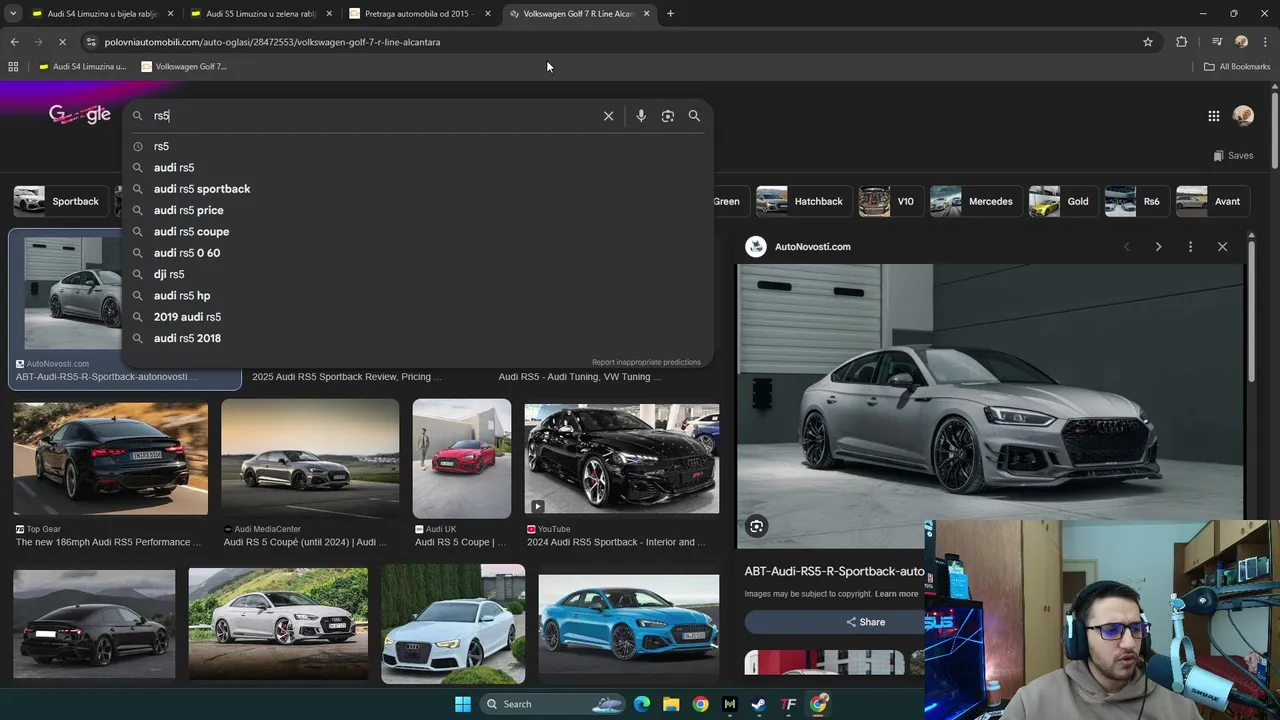Open Top Gear black RS5 thumbnail
The height and width of the screenshot is (720, 1280).
(111, 459)
